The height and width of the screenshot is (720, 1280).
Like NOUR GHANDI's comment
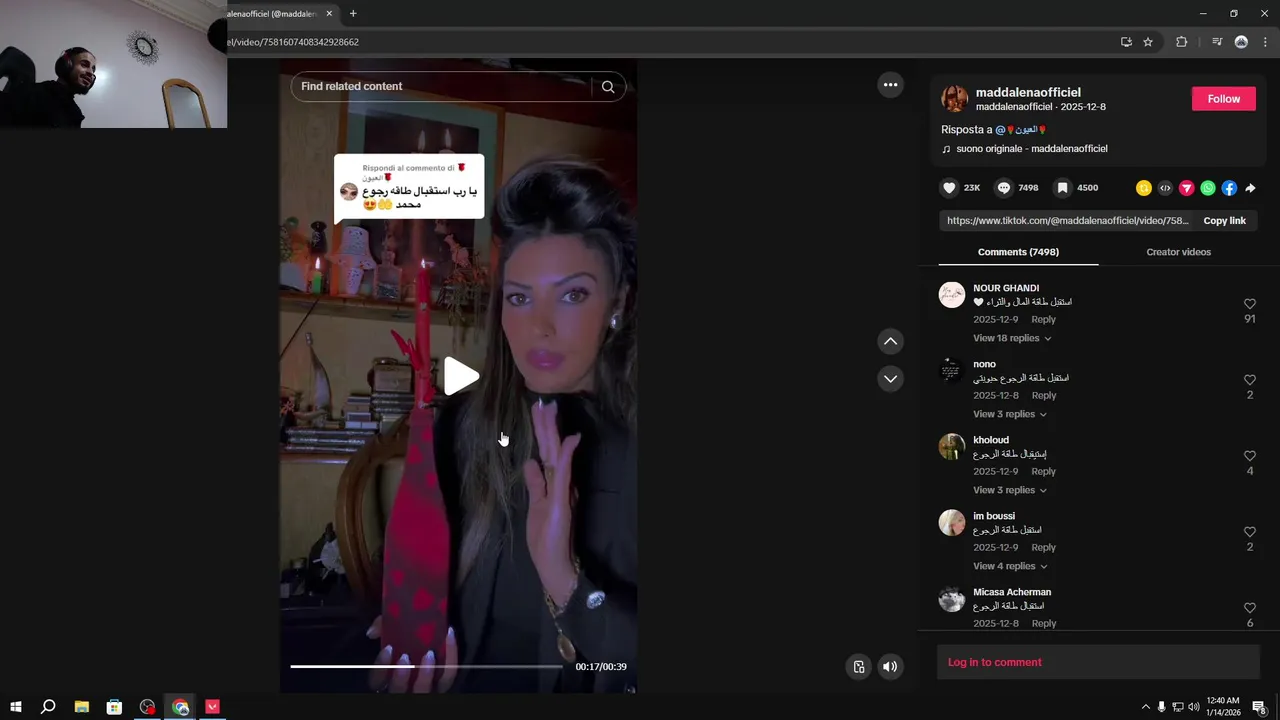coord(1250,304)
